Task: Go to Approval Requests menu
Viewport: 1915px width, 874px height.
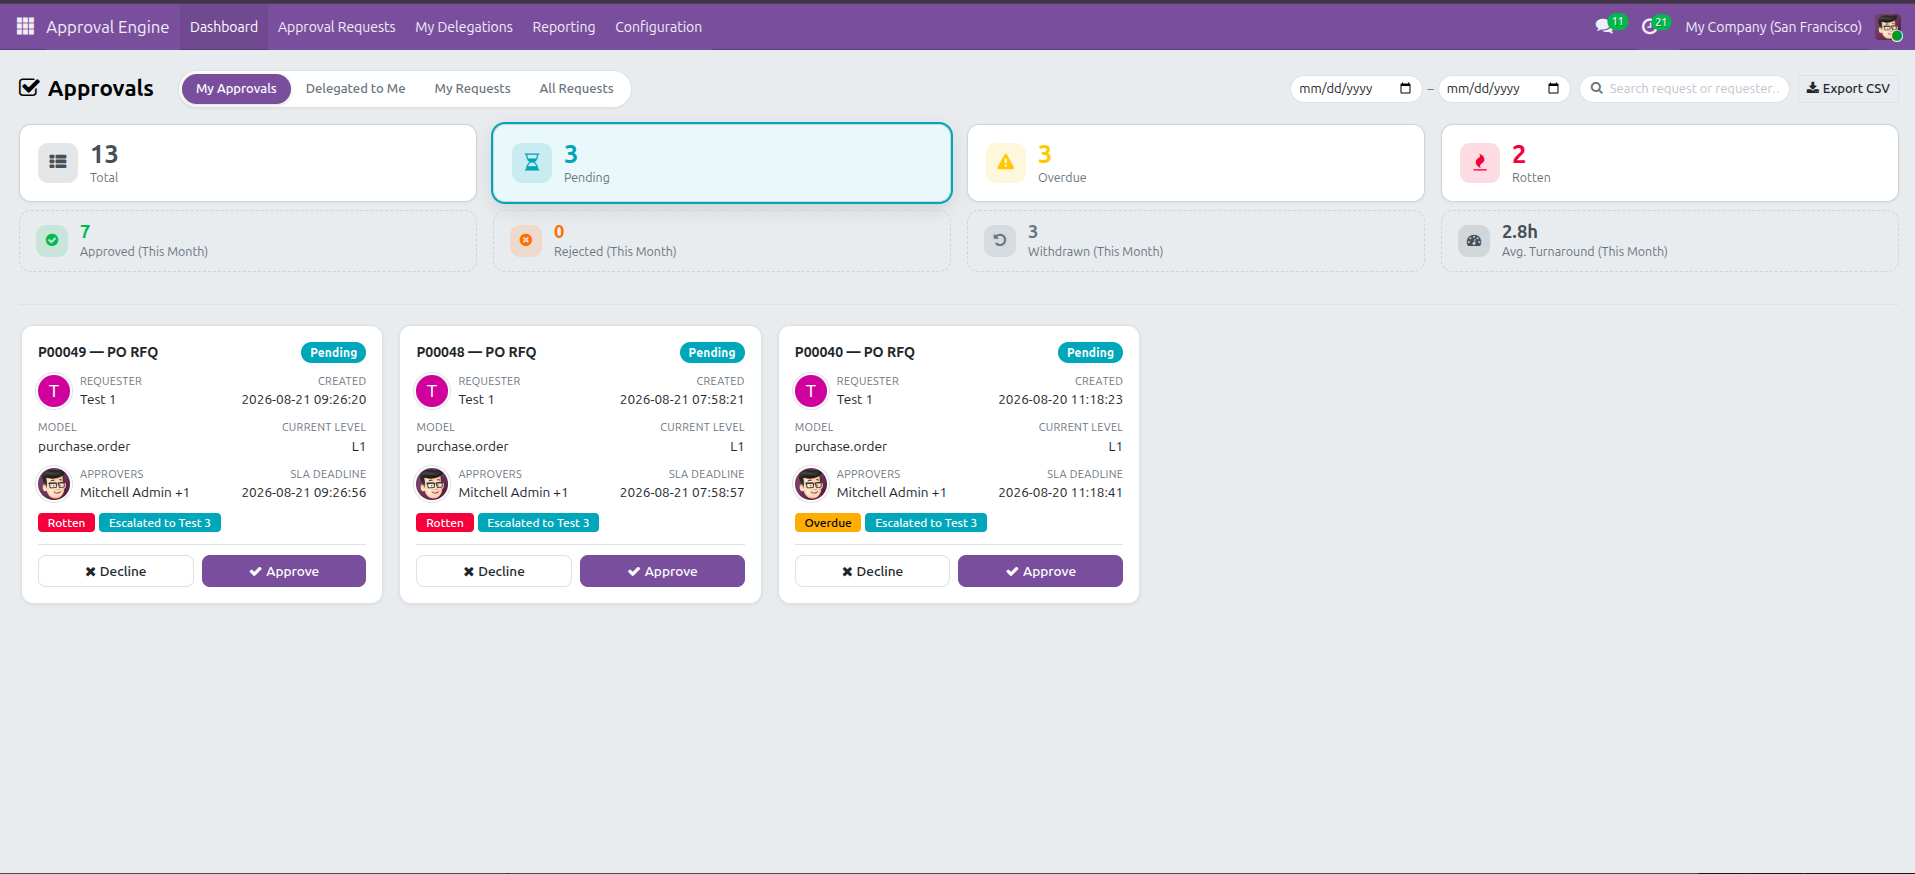Action: [337, 27]
